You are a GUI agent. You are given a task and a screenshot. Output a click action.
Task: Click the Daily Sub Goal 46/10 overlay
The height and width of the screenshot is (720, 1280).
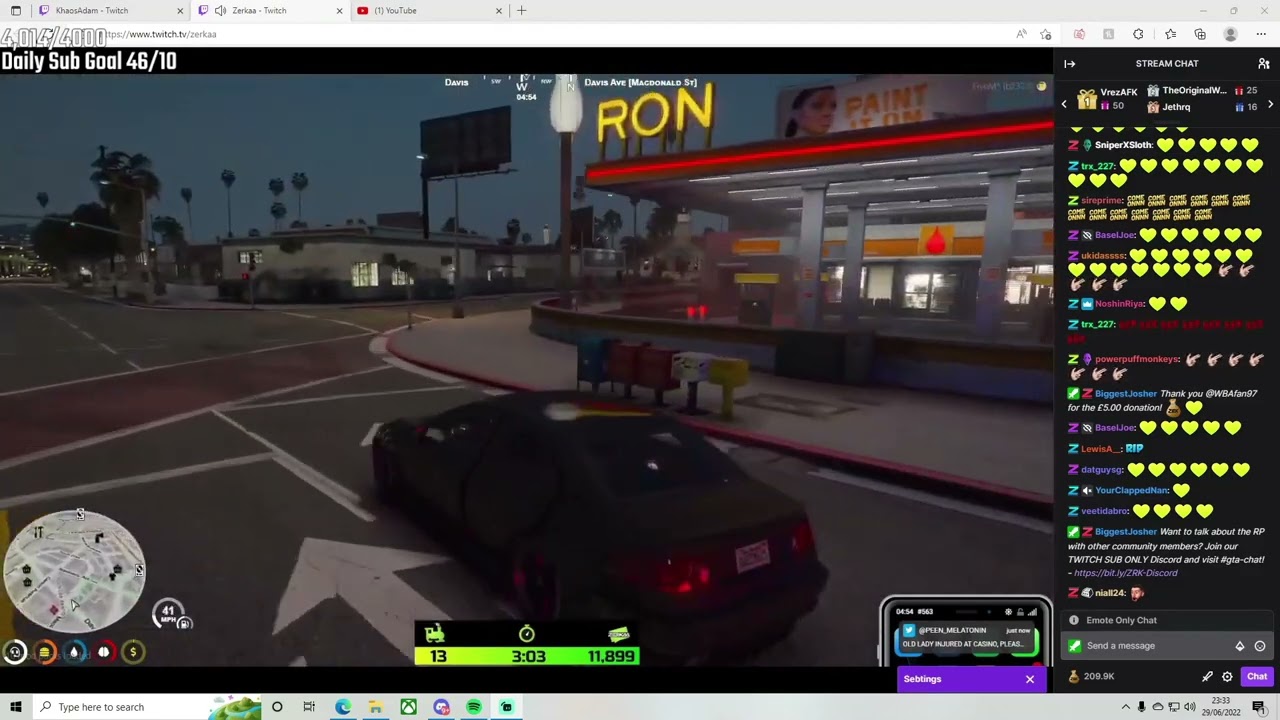coord(89,61)
